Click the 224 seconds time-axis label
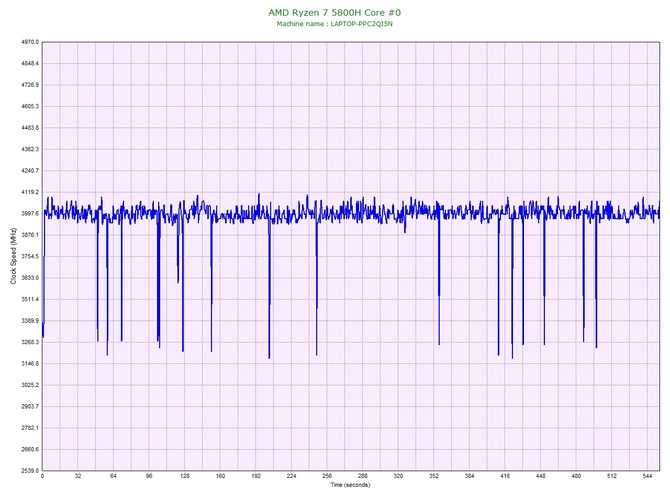Screen dimensions: 670x502 pyautogui.click(x=291, y=476)
